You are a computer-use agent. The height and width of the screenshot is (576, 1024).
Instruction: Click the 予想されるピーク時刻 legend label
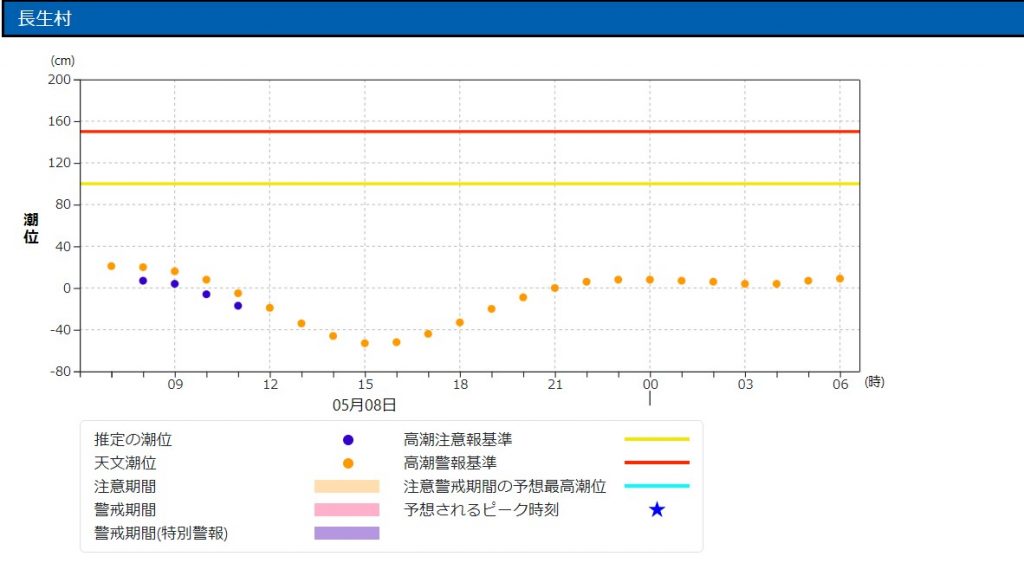point(481,510)
